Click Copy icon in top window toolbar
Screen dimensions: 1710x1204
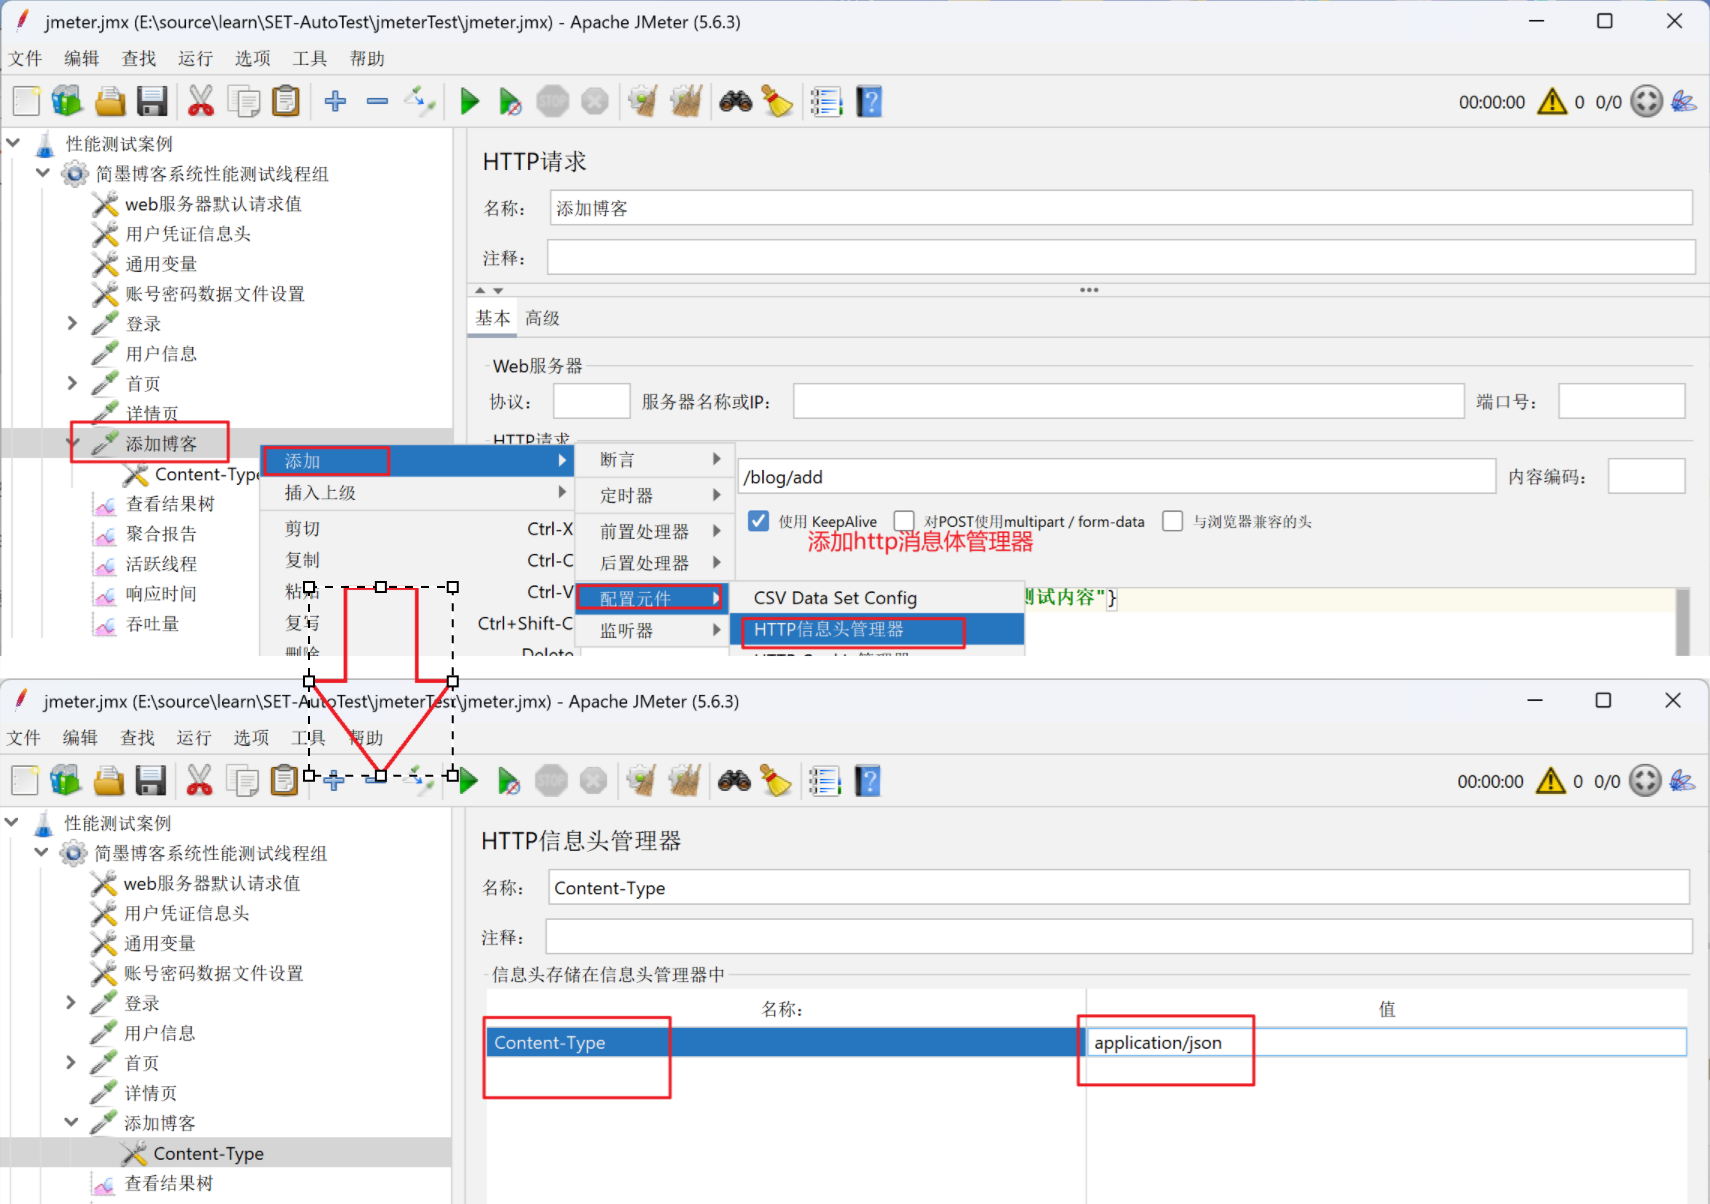(x=243, y=101)
